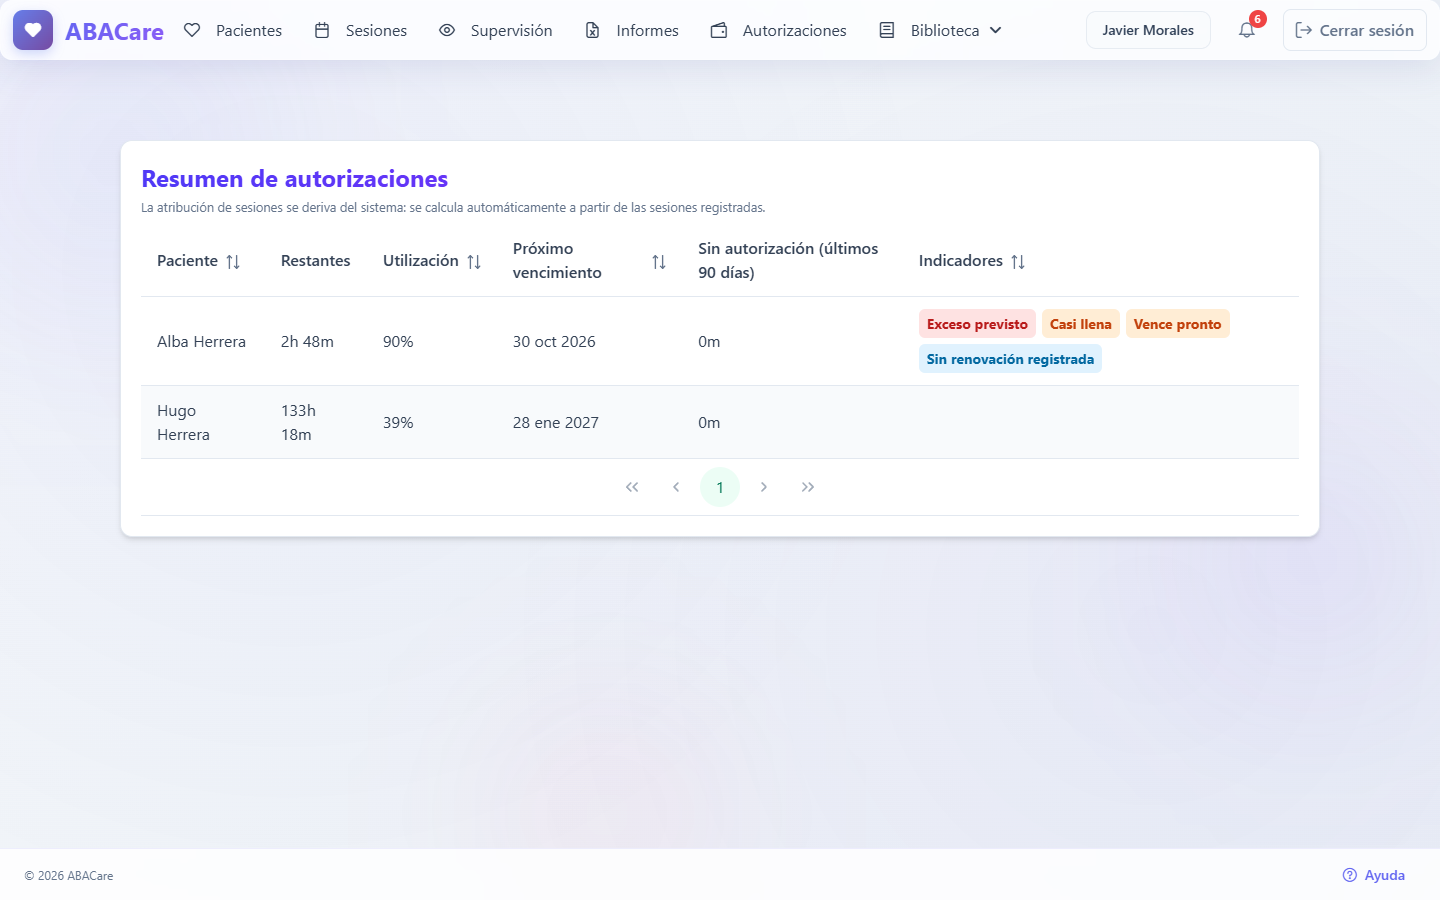
Task: Click the Vence pronto indicator tag
Action: click(x=1177, y=324)
